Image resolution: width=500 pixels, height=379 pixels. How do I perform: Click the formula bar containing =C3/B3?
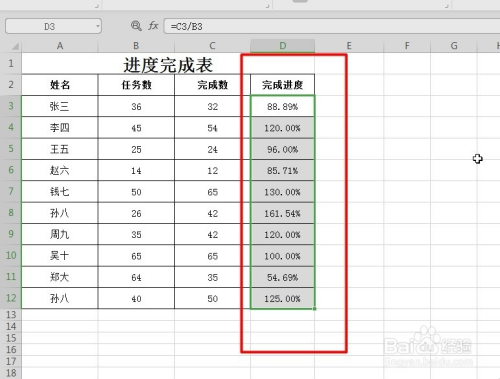pos(332,26)
